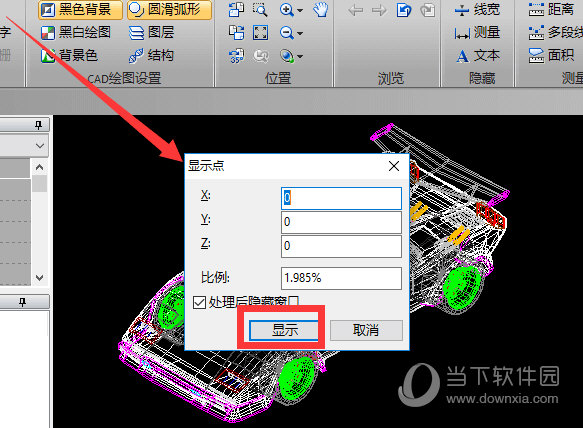Click the fit-to-window zoom icon
Image resolution: width=583 pixels, height=428 pixels.
pos(260,33)
